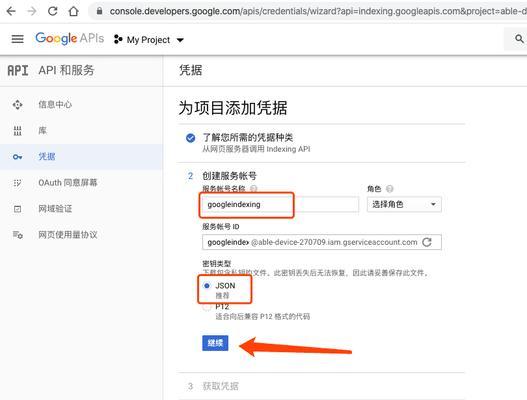527x400 pixels.
Task: Select the JSON key type radio
Action: (207, 286)
